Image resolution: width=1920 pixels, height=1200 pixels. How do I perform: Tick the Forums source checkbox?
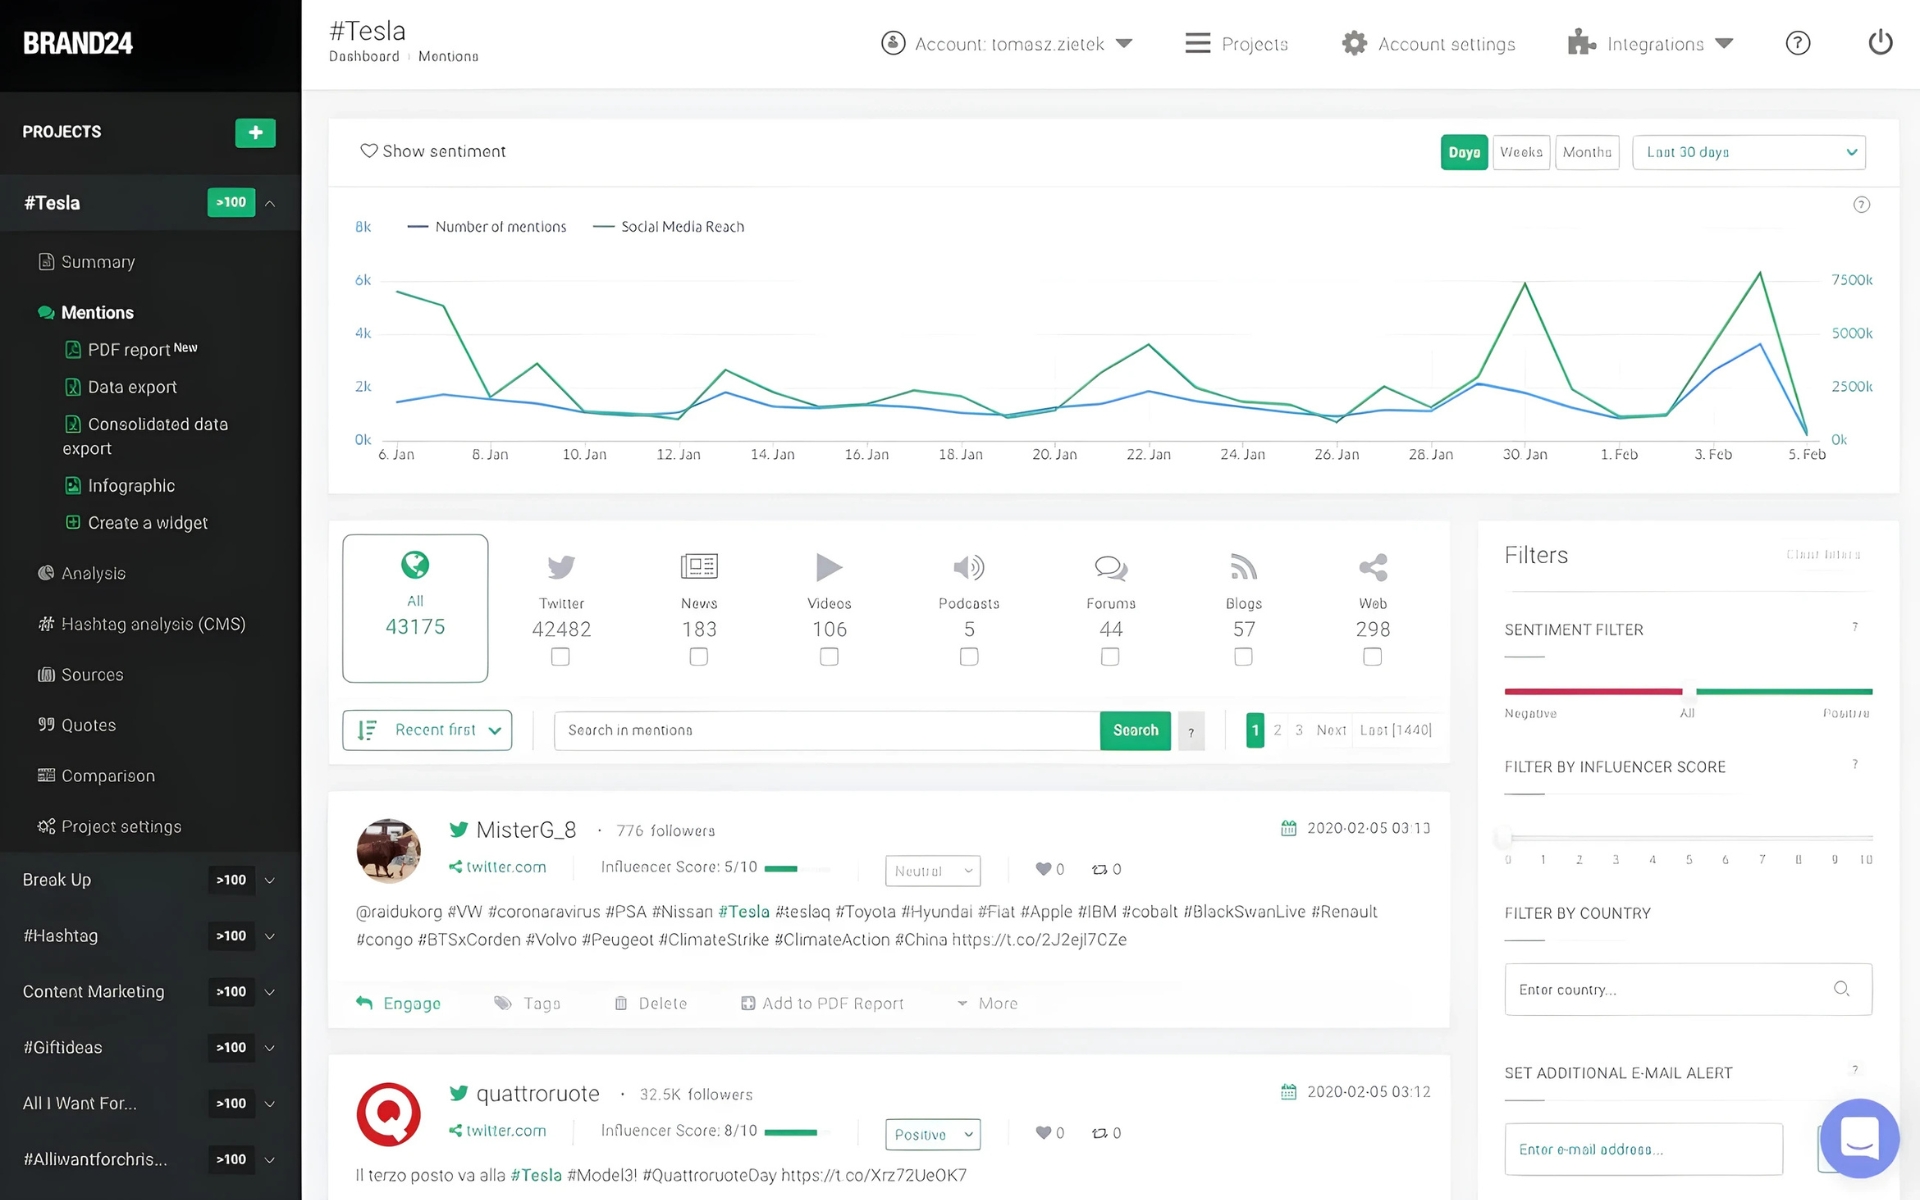click(x=1110, y=657)
